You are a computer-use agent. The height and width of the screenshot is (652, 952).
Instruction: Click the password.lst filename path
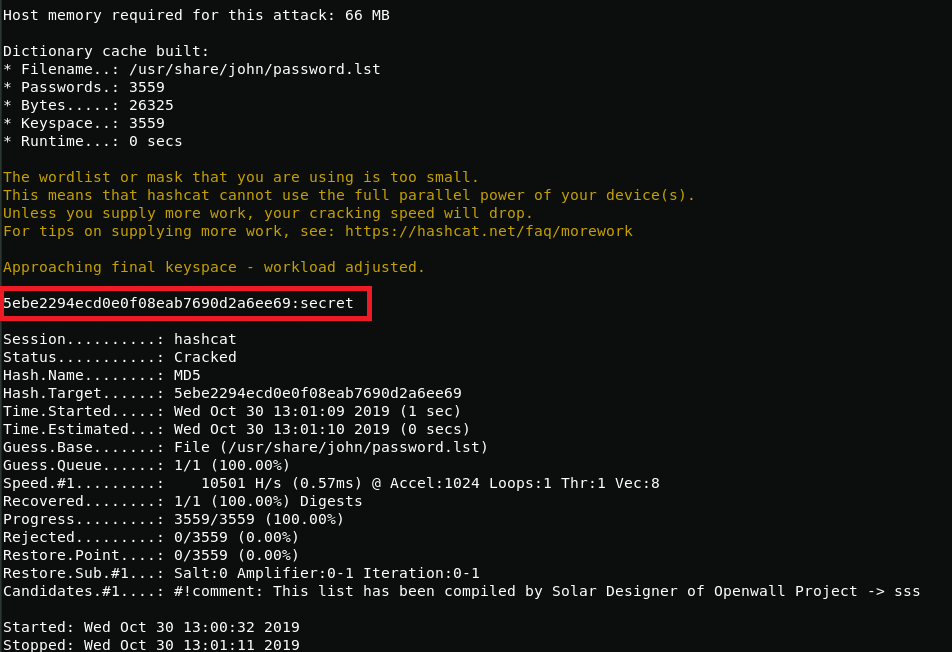click(254, 69)
